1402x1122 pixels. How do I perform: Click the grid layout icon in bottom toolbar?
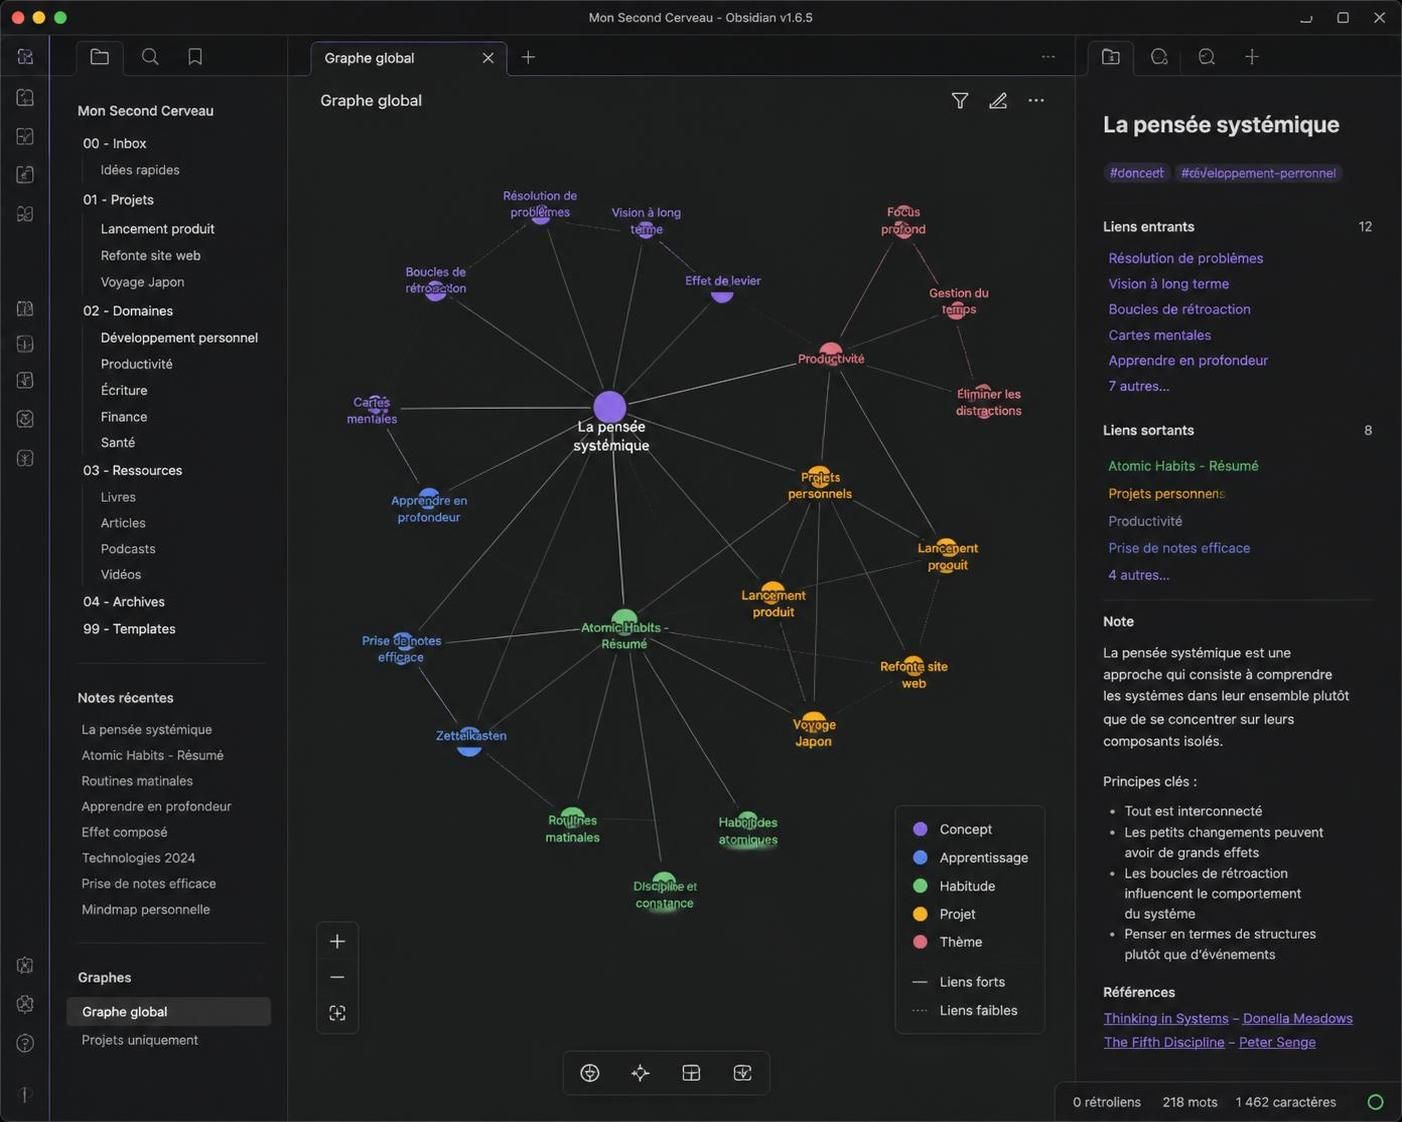tap(691, 1073)
